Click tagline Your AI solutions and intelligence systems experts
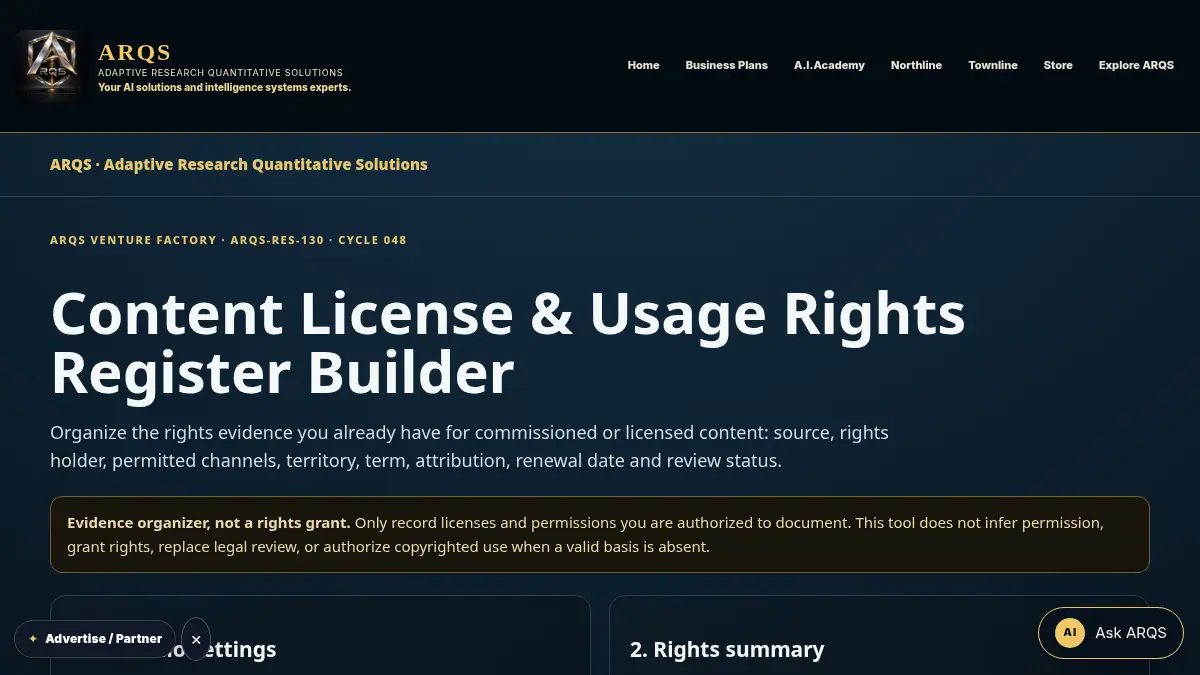1200x675 pixels. pyautogui.click(x=224, y=87)
